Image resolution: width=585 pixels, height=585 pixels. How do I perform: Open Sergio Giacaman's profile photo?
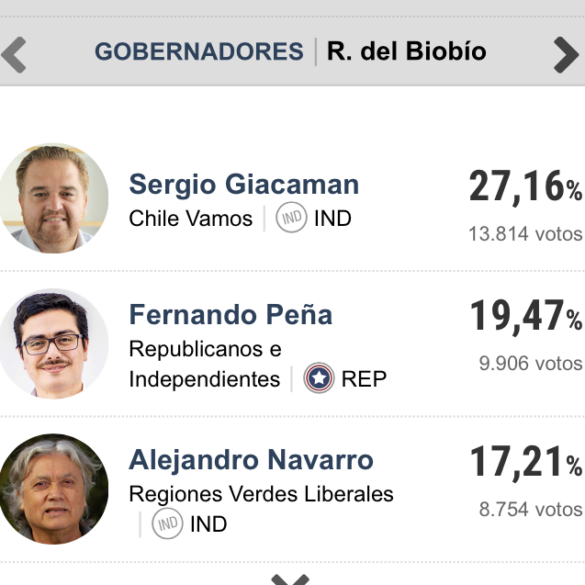pos(53,198)
